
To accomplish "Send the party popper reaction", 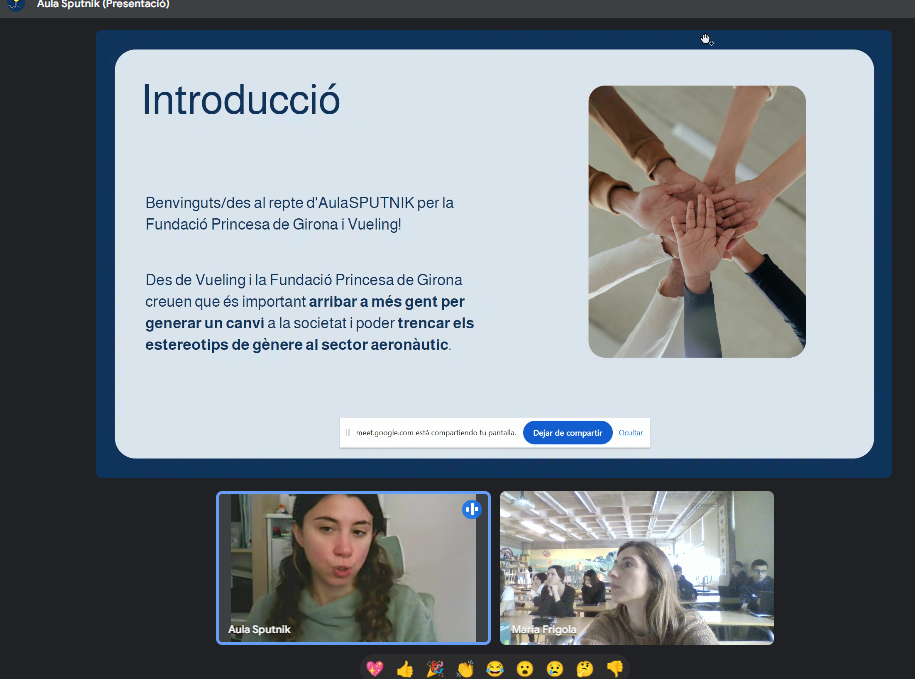I will point(435,669).
